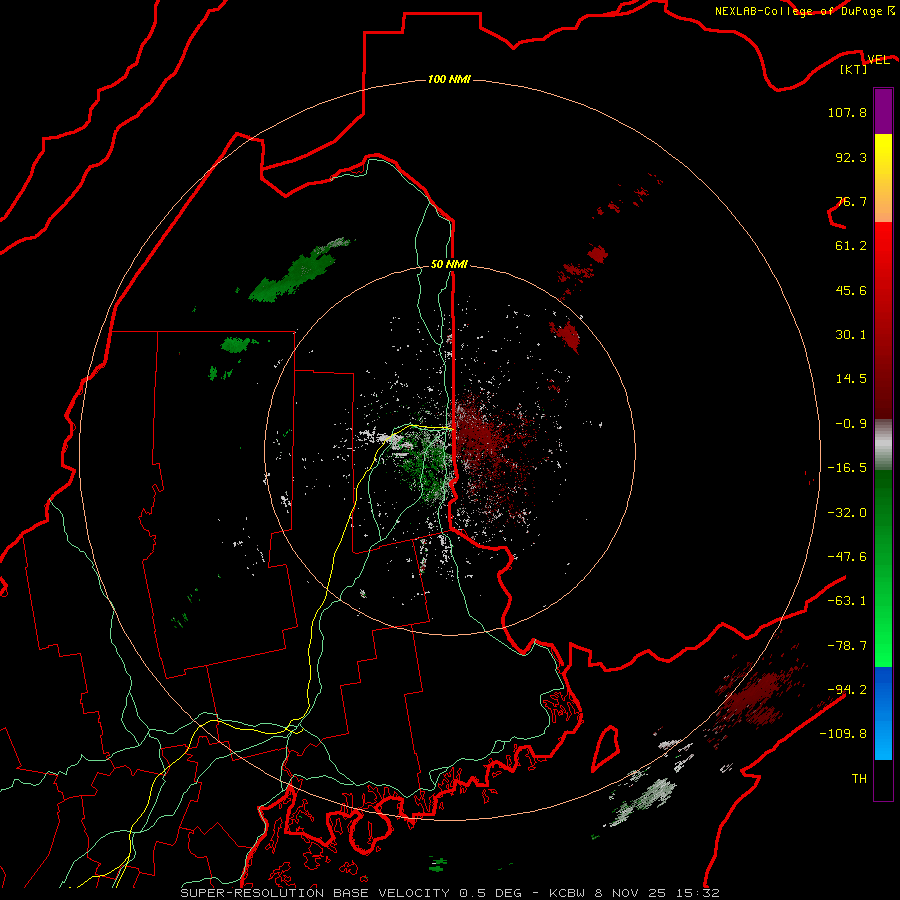The width and height of the screenshot is (900, 900).
Task: Select the -32.0 legend value
Action: pos(847,513)
